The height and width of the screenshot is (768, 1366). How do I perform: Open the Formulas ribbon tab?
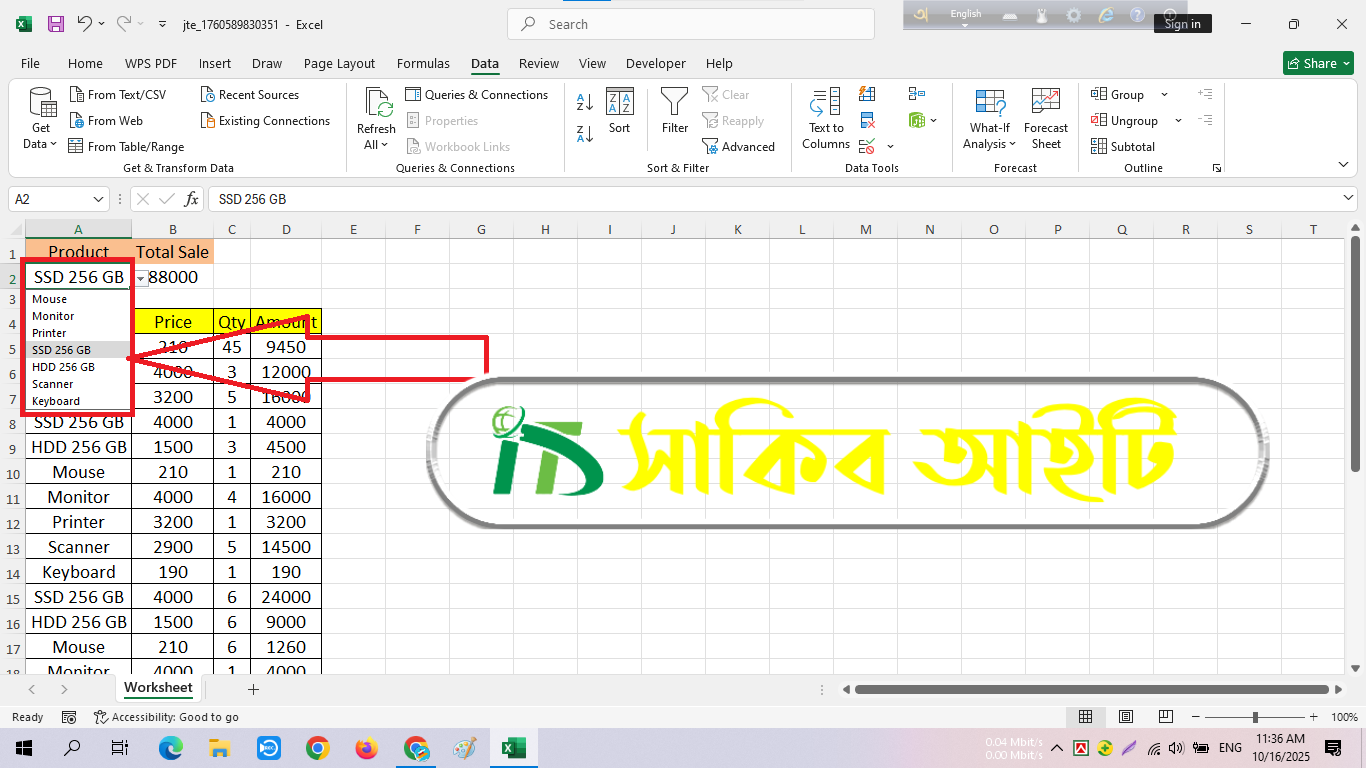423,63
